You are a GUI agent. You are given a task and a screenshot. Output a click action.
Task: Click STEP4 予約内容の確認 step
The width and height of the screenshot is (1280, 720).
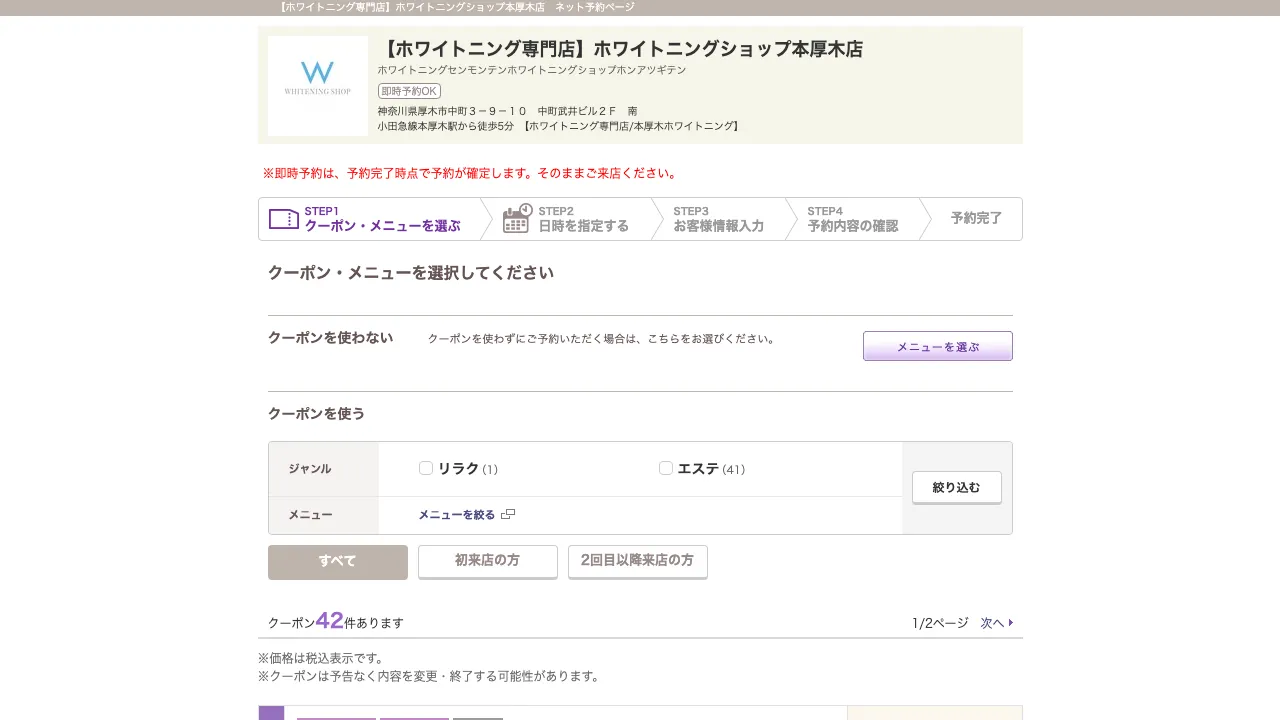(x=852, y=219)
